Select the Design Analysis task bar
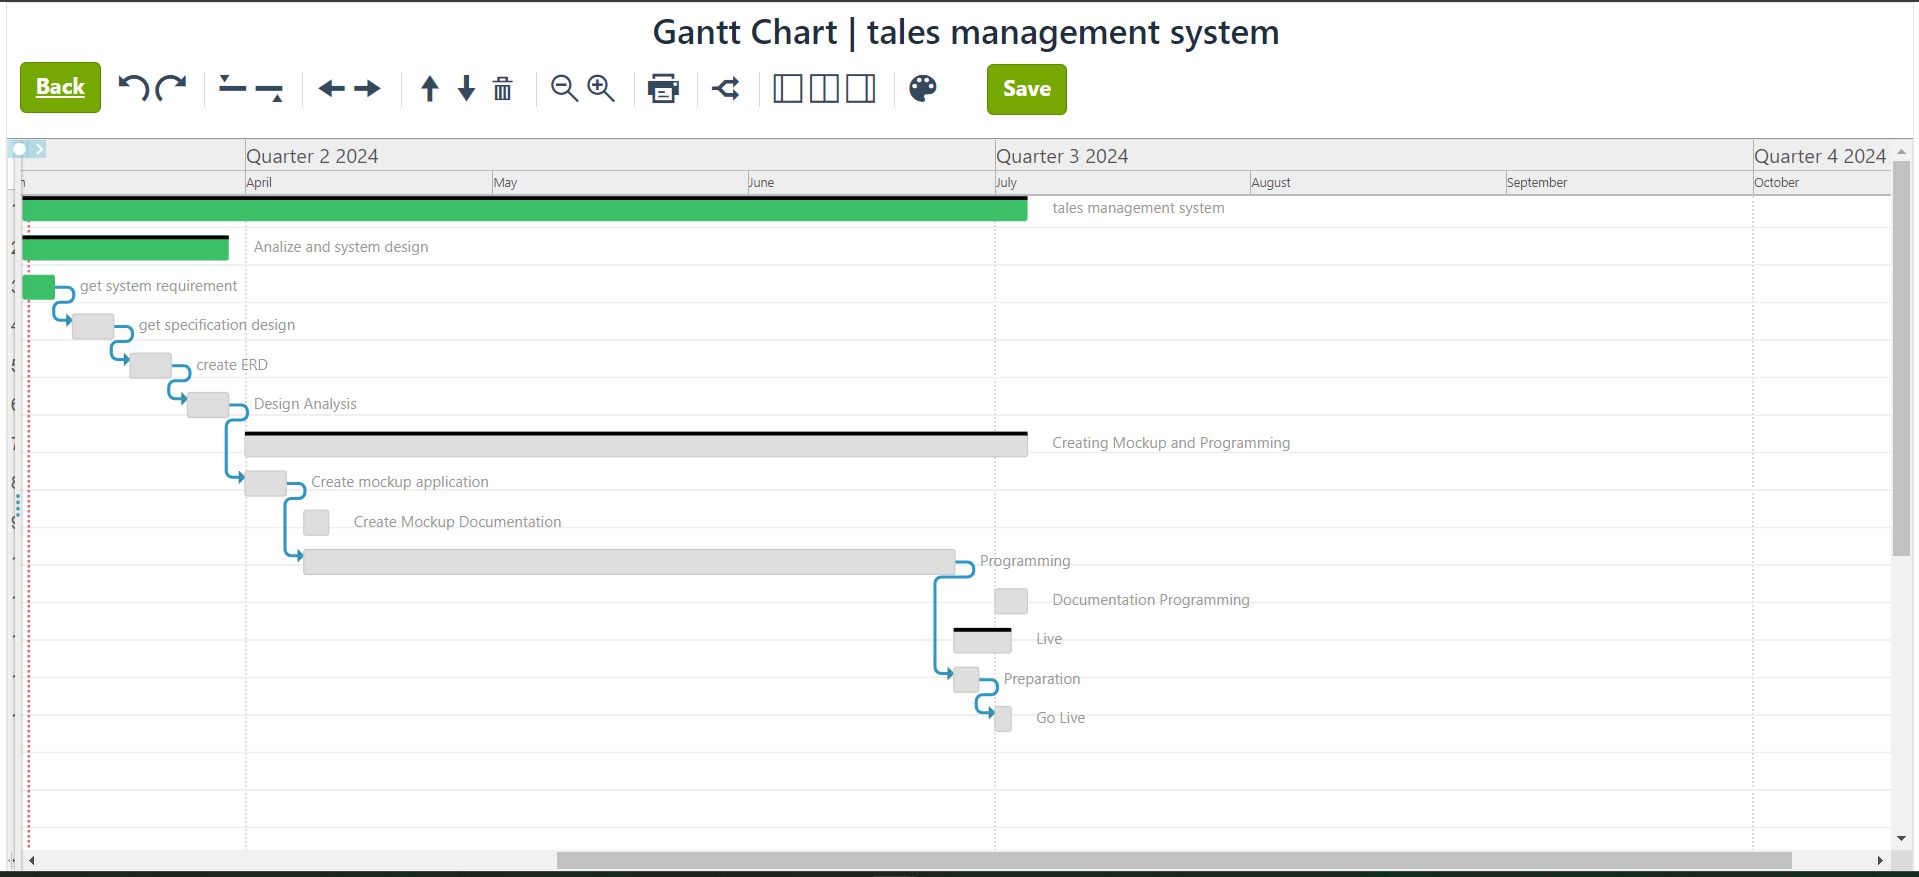This screenshot has width=1919, height=877. pos(208,405)
